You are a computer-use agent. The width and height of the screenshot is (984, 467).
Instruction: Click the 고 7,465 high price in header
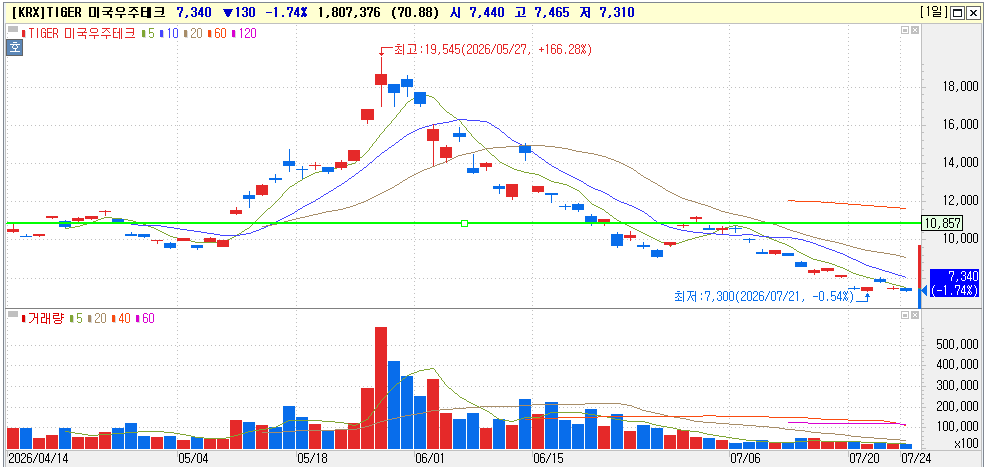click(542, 13)
